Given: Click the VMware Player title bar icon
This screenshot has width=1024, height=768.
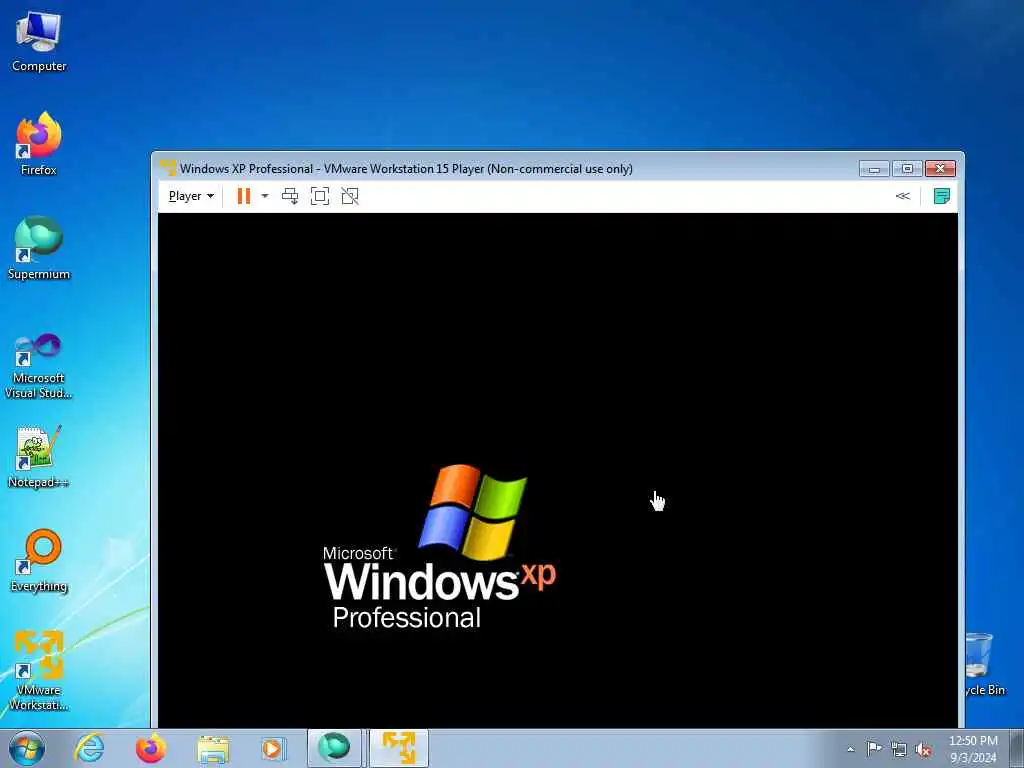Looking at the screenshot, I should point(168,168).
